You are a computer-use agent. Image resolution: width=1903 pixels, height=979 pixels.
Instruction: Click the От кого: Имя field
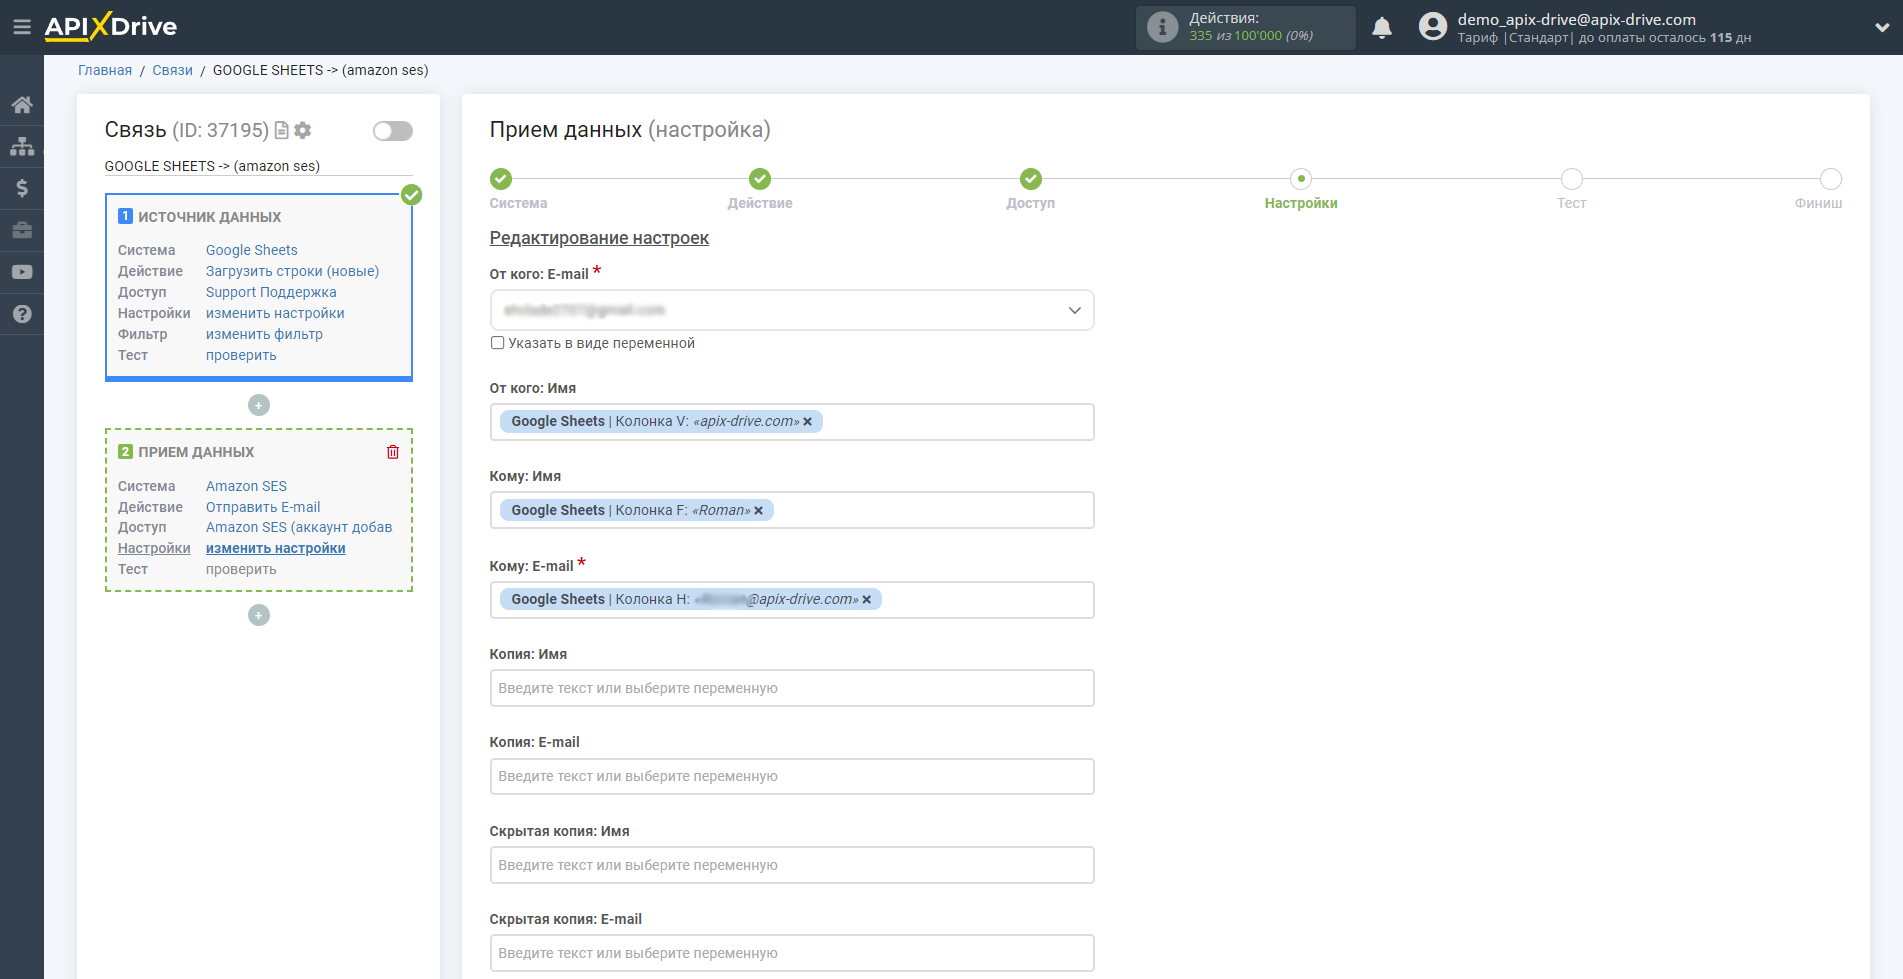792,422
